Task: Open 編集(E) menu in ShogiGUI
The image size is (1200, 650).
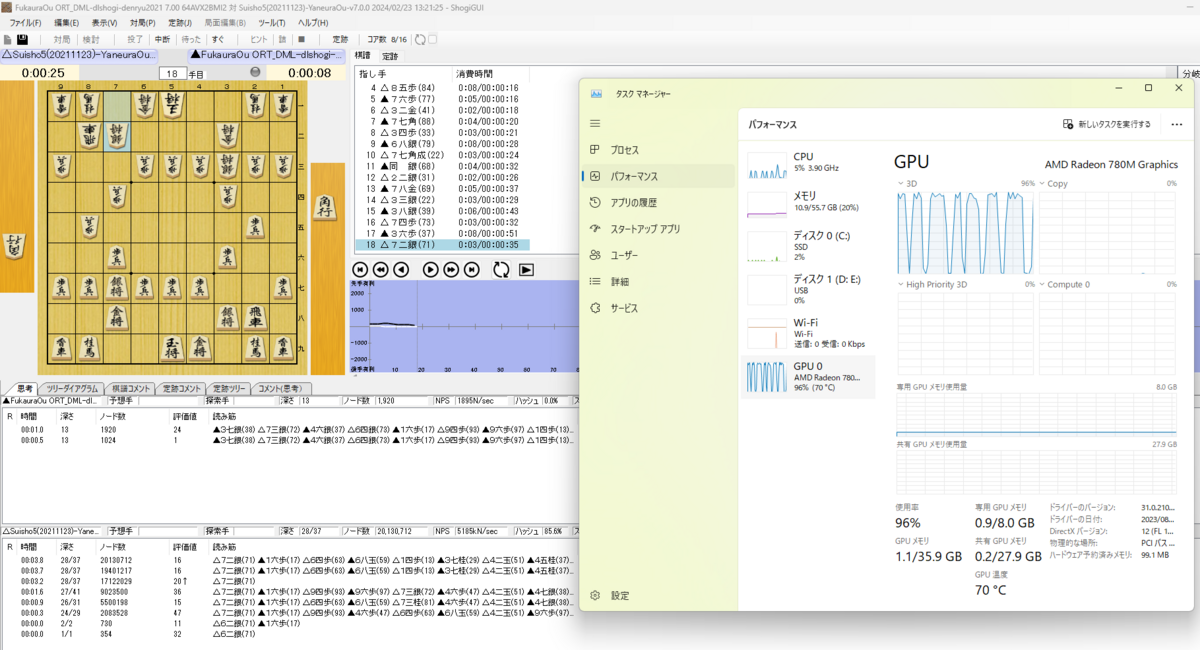Action: 66,22
